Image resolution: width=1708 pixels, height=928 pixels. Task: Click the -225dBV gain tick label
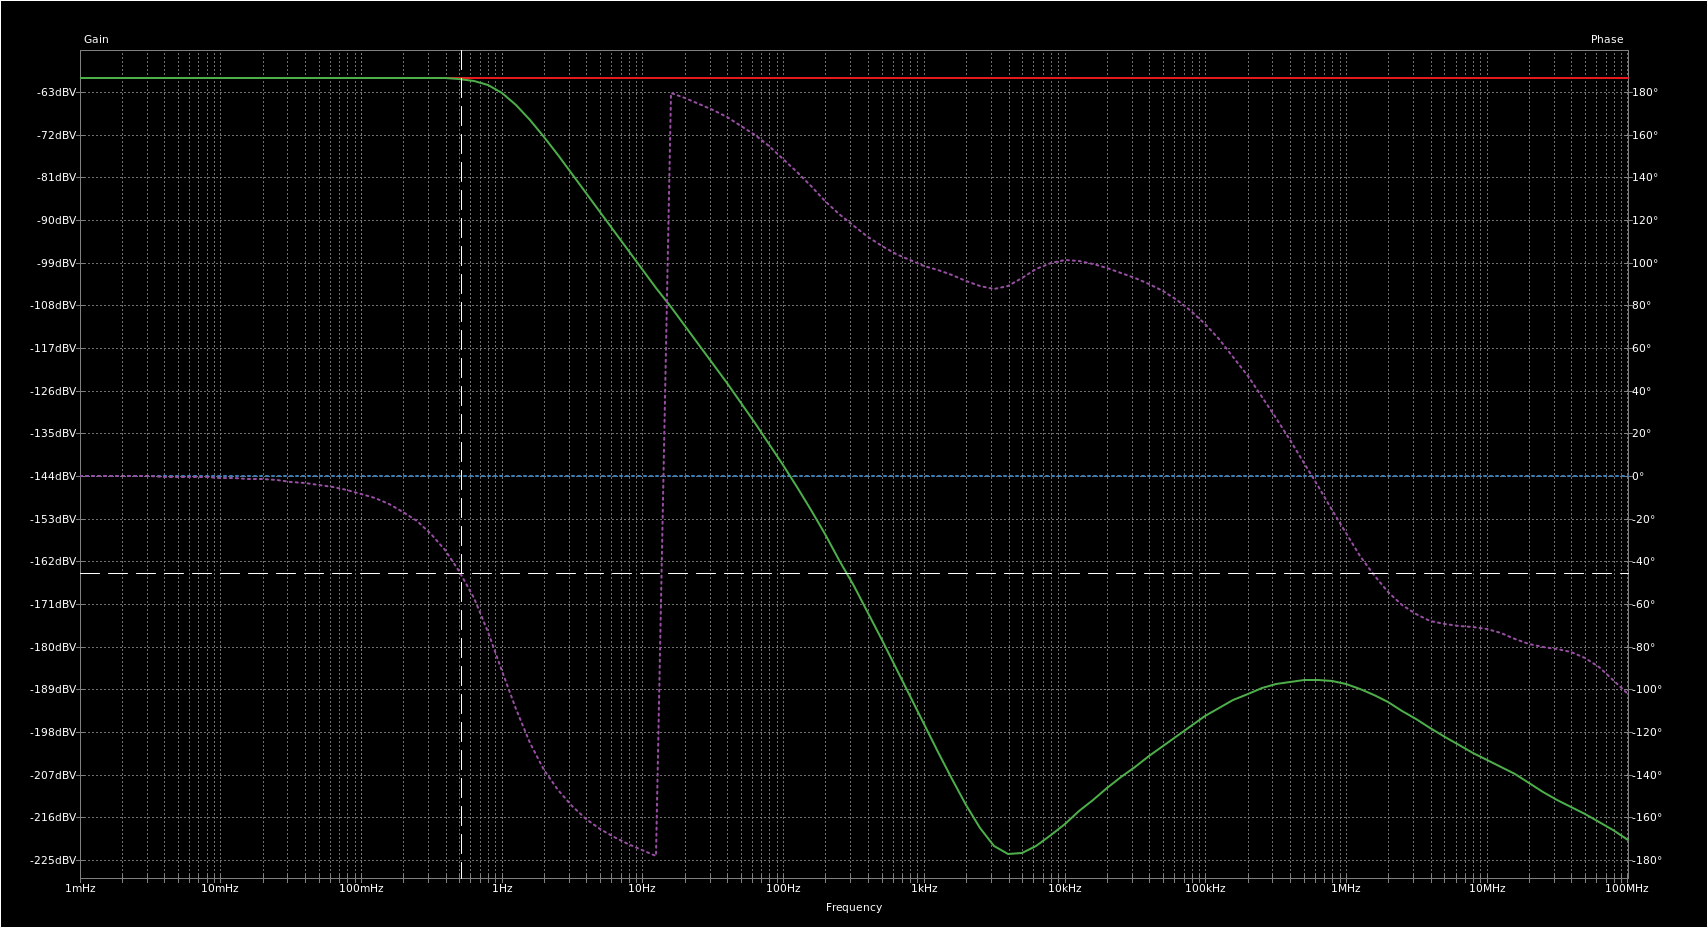click(x=54, y=860)
